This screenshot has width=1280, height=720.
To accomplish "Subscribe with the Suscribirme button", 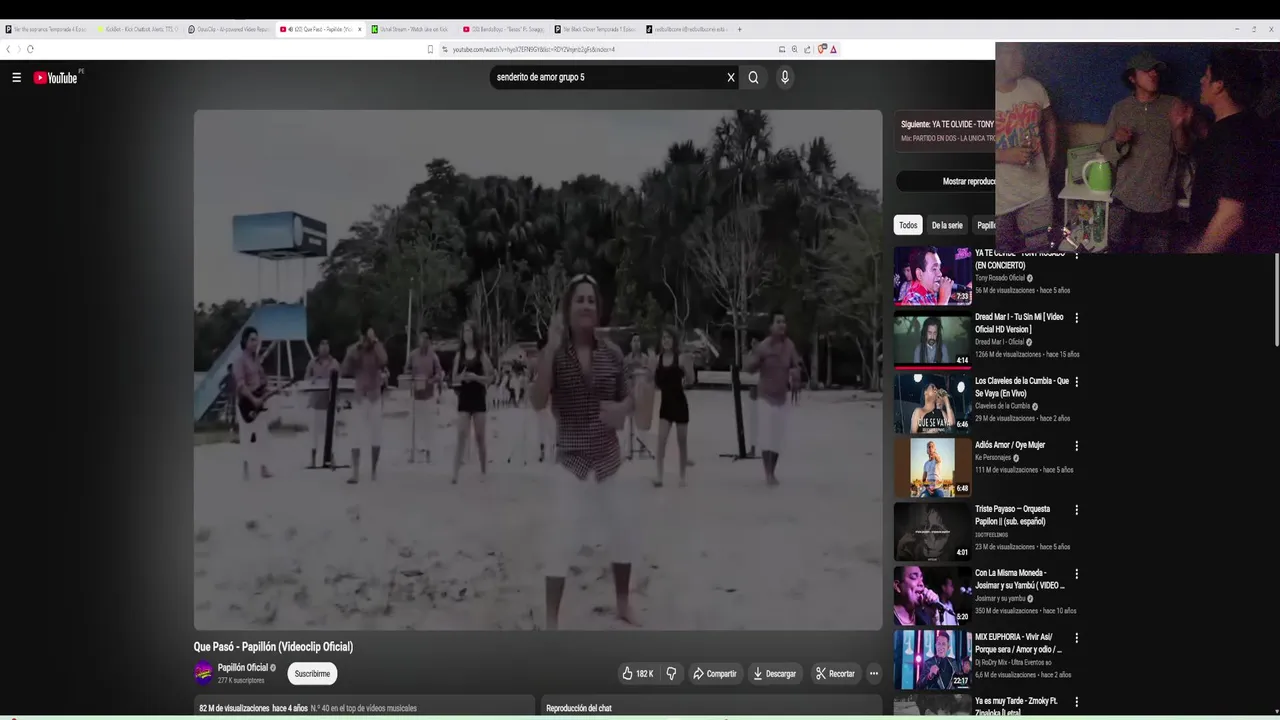I will 312,674.
